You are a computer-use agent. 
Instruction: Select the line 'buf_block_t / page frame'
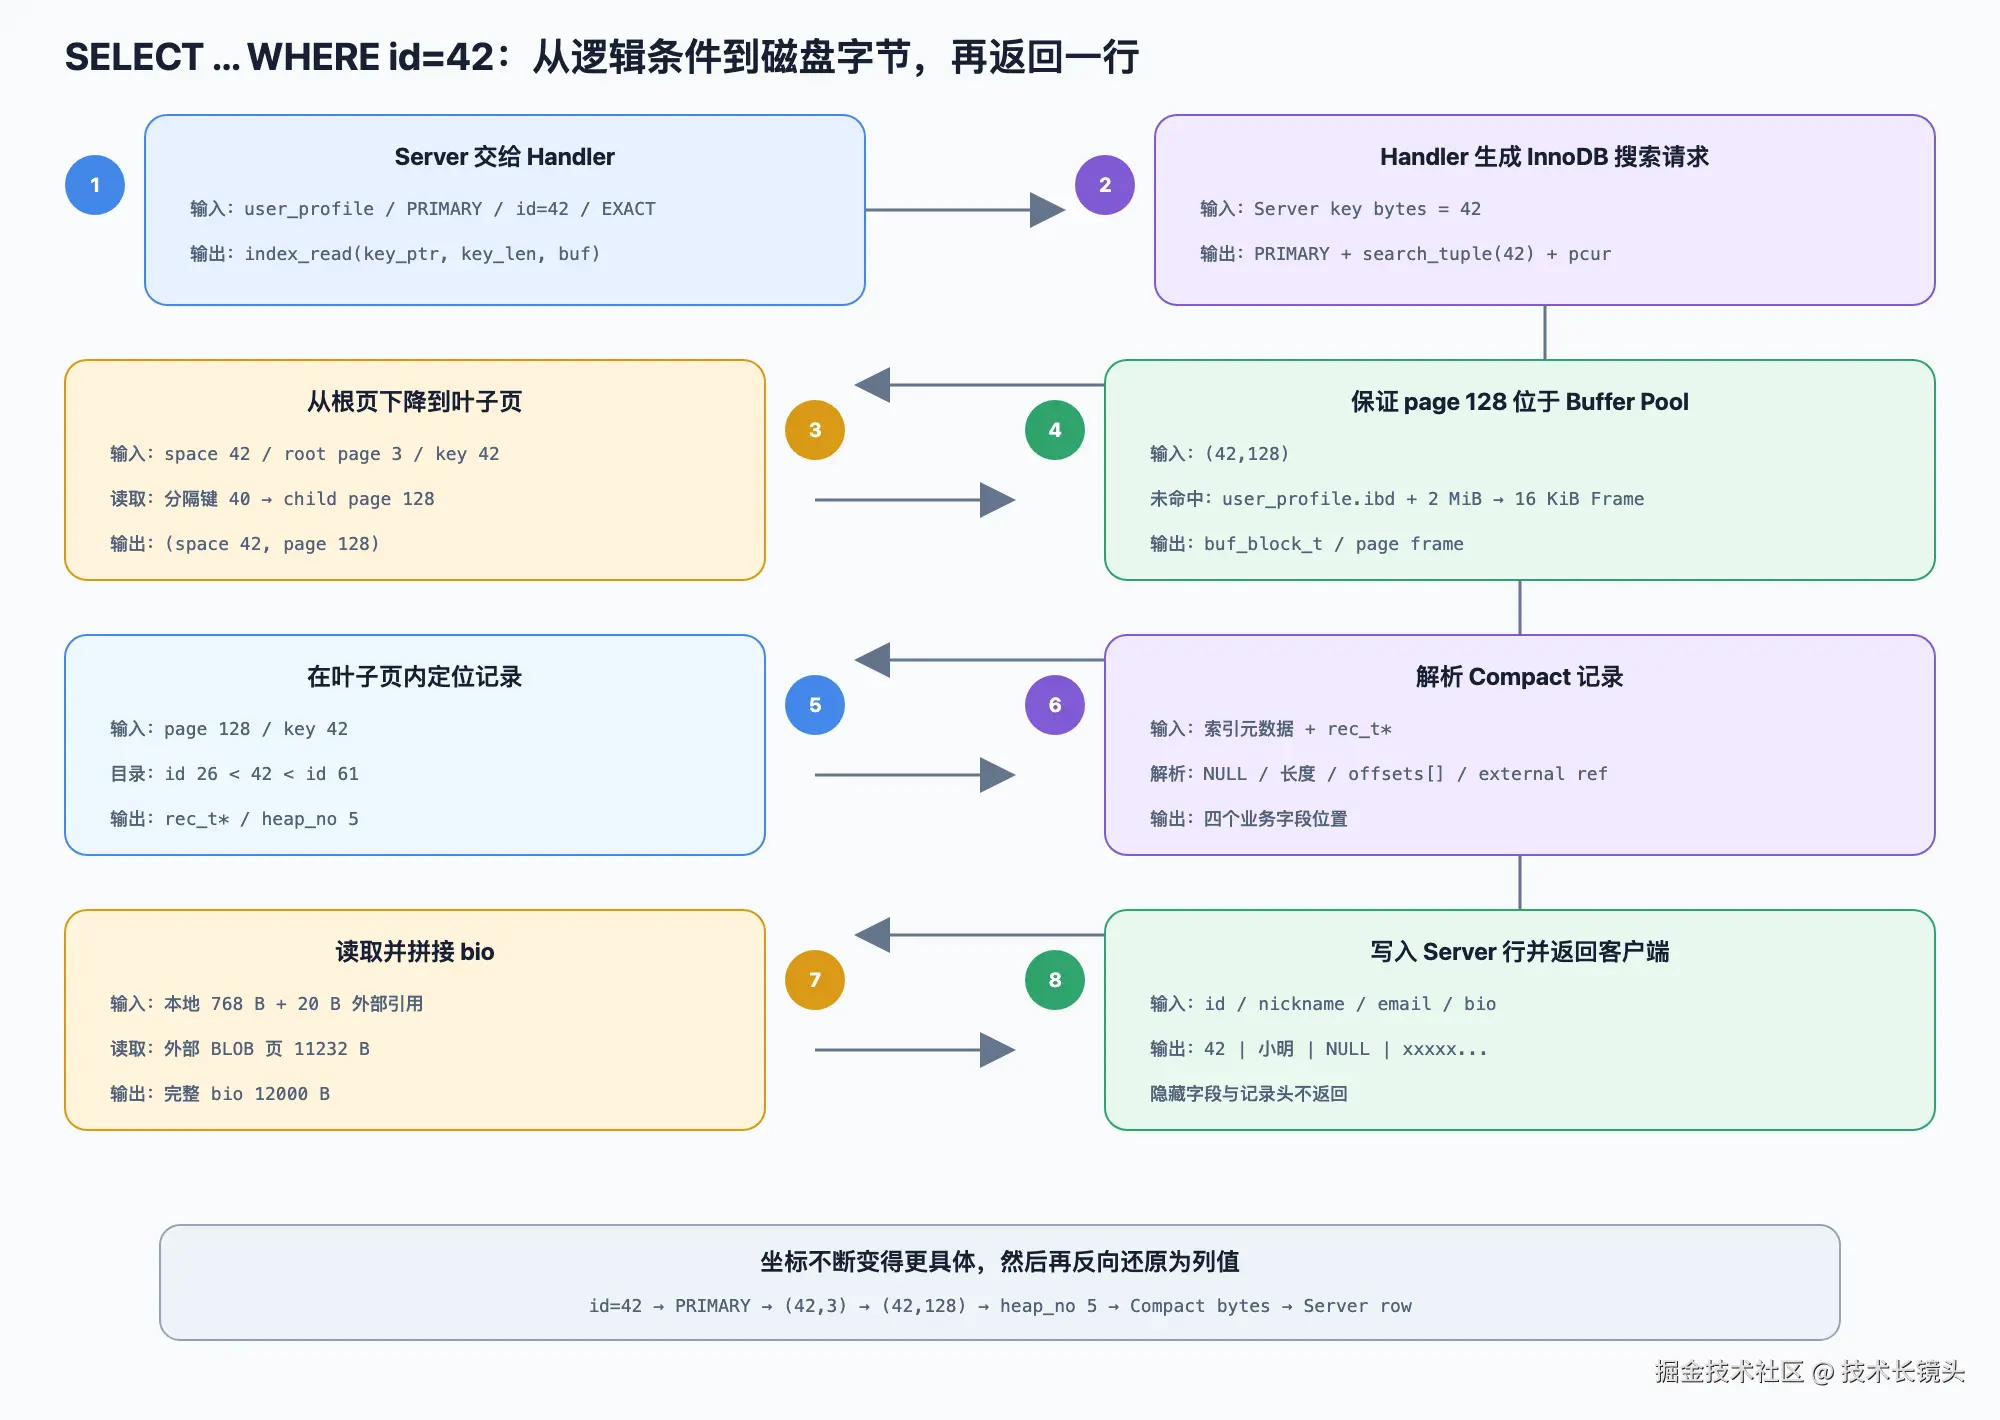pos(1334,544)
